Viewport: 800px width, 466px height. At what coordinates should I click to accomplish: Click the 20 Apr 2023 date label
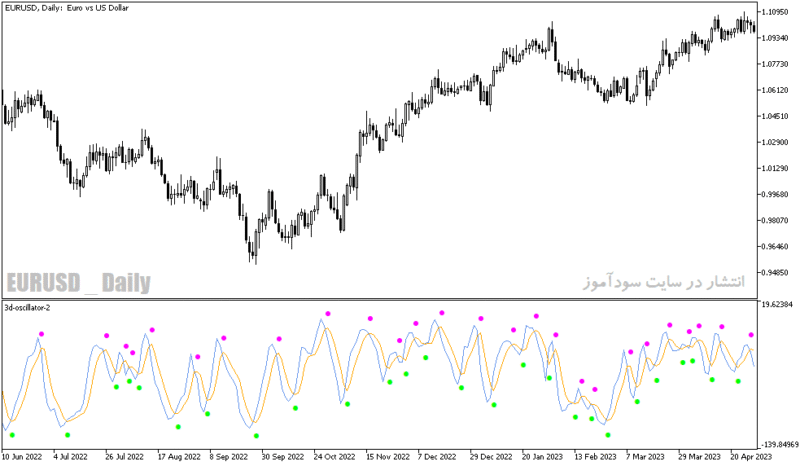click(x=751, y=456)
